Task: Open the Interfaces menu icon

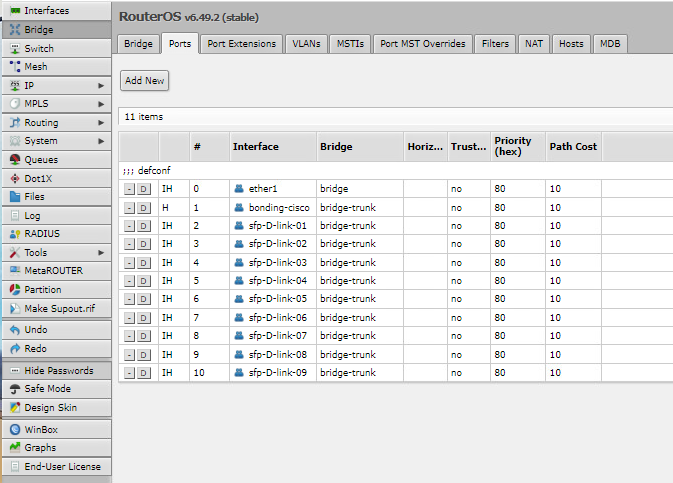Action: pyautogui.click(x=15, y=11)
